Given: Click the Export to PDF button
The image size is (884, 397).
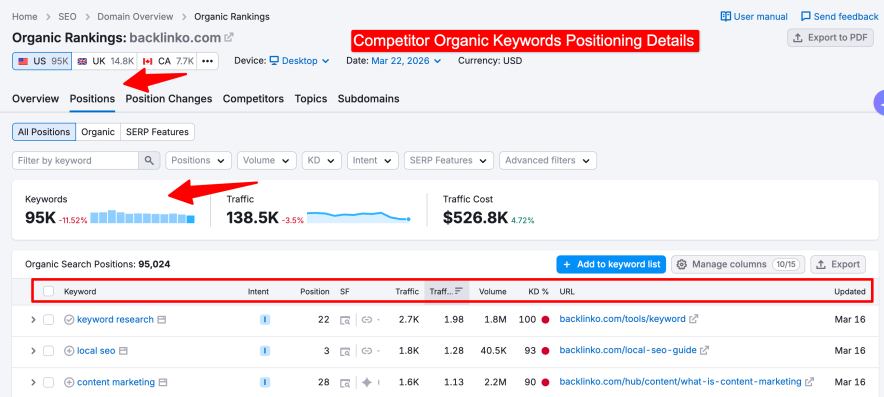Looking at the screenshot, I should [x=830, y=38].
